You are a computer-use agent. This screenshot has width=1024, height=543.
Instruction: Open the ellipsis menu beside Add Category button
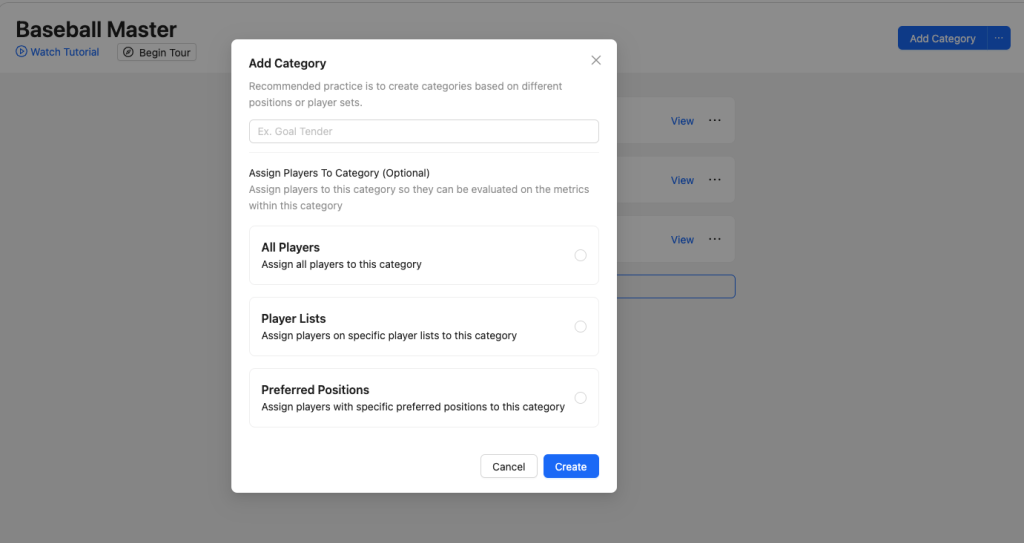point(999,38)
